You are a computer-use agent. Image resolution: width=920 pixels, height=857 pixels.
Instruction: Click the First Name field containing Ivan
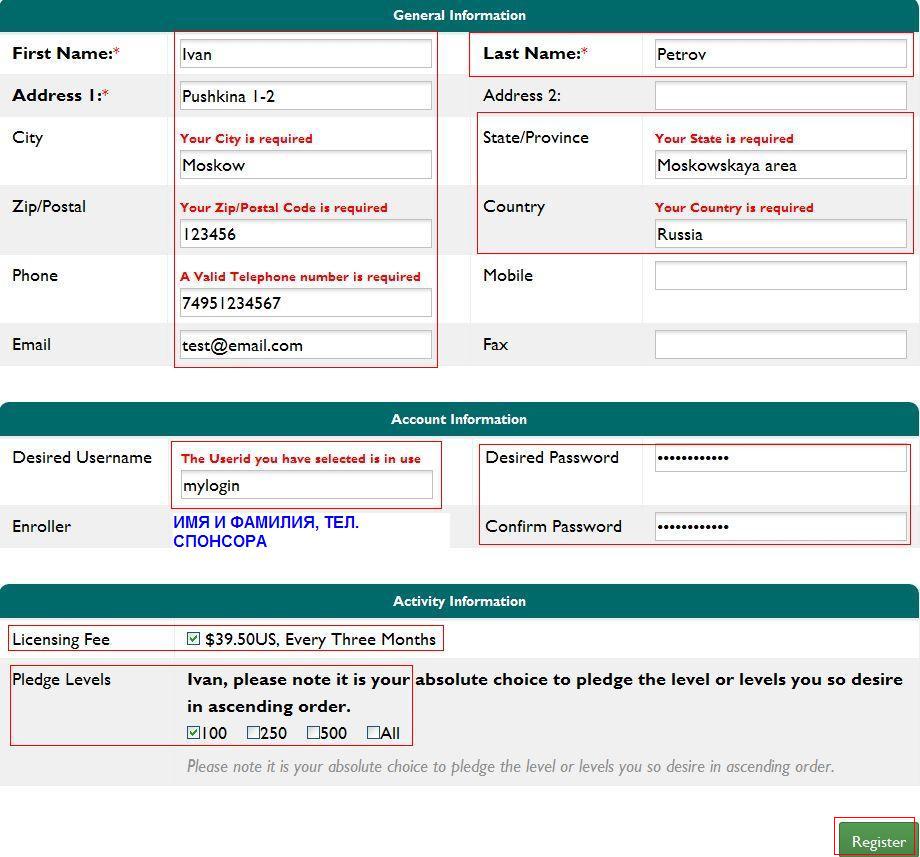click(x=306, y=54)
